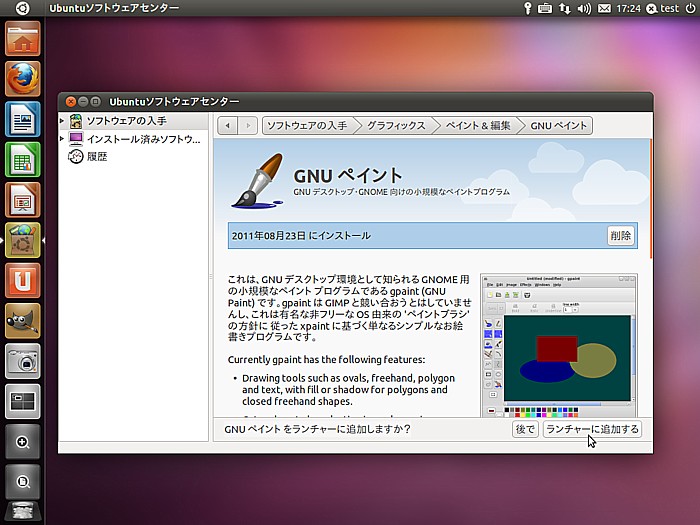Image resolution: width=700 pixels, height=525 pixels.
Task: Click the 削除 remove button
Action: (621, 235)
